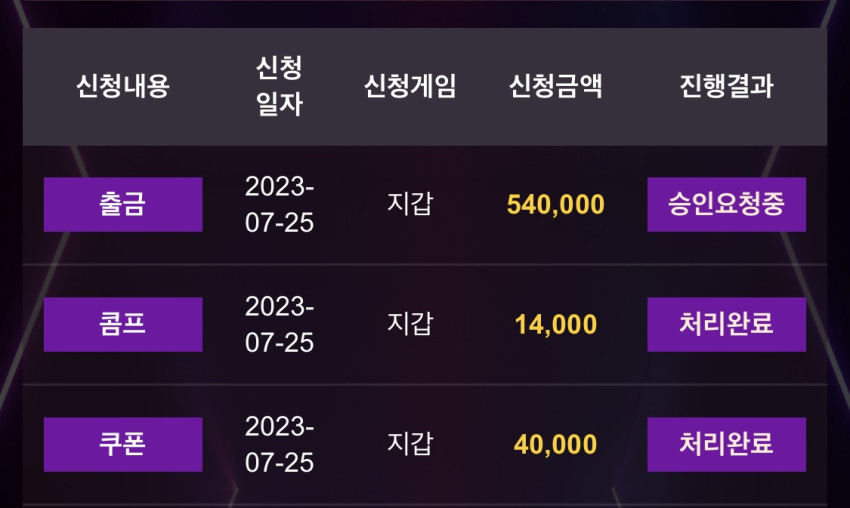
Task: Click the date in the 콤프 row
Action: coord(279,324)
